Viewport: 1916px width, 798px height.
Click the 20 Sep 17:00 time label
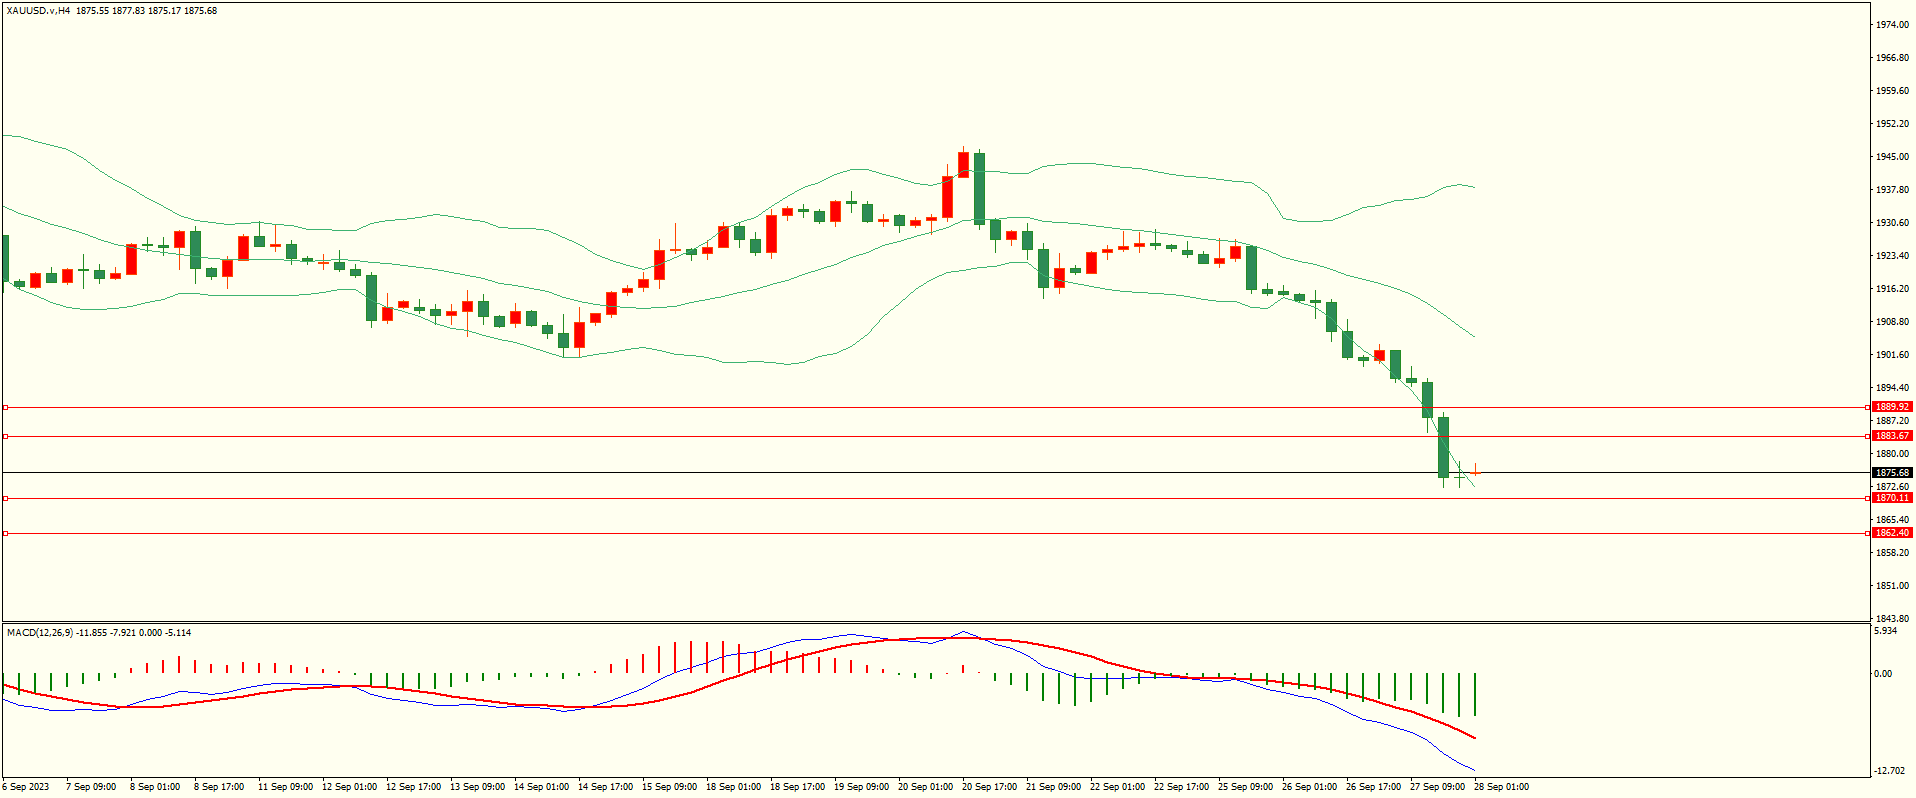pos(989,787)
